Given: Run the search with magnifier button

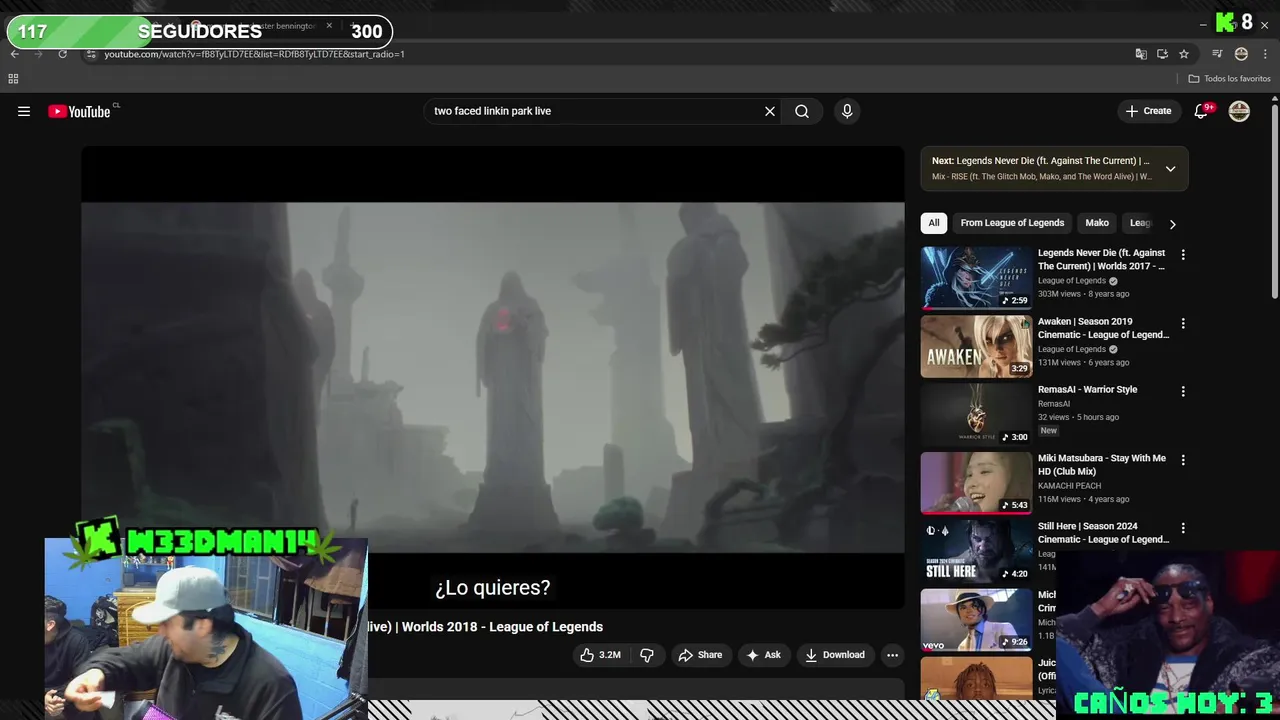Looking at the screenshot, I should pyautogui.click(x=802, y=111).
